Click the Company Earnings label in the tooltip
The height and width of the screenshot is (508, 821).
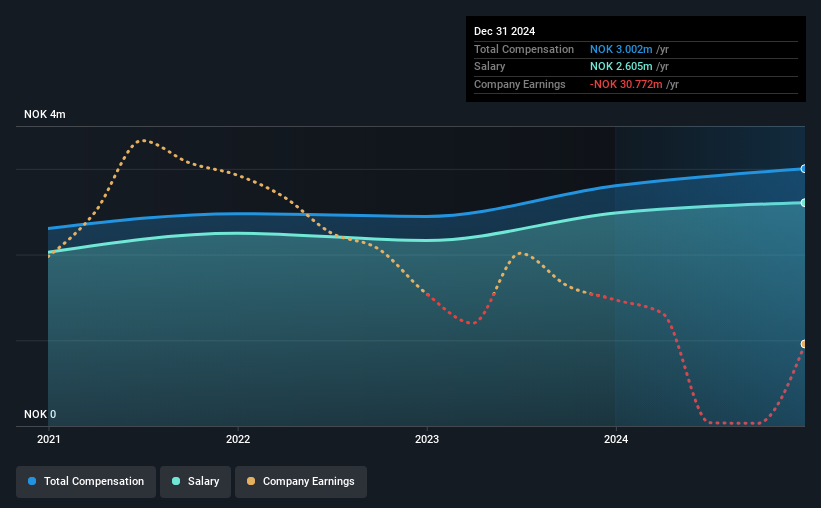tap(519, 84)
